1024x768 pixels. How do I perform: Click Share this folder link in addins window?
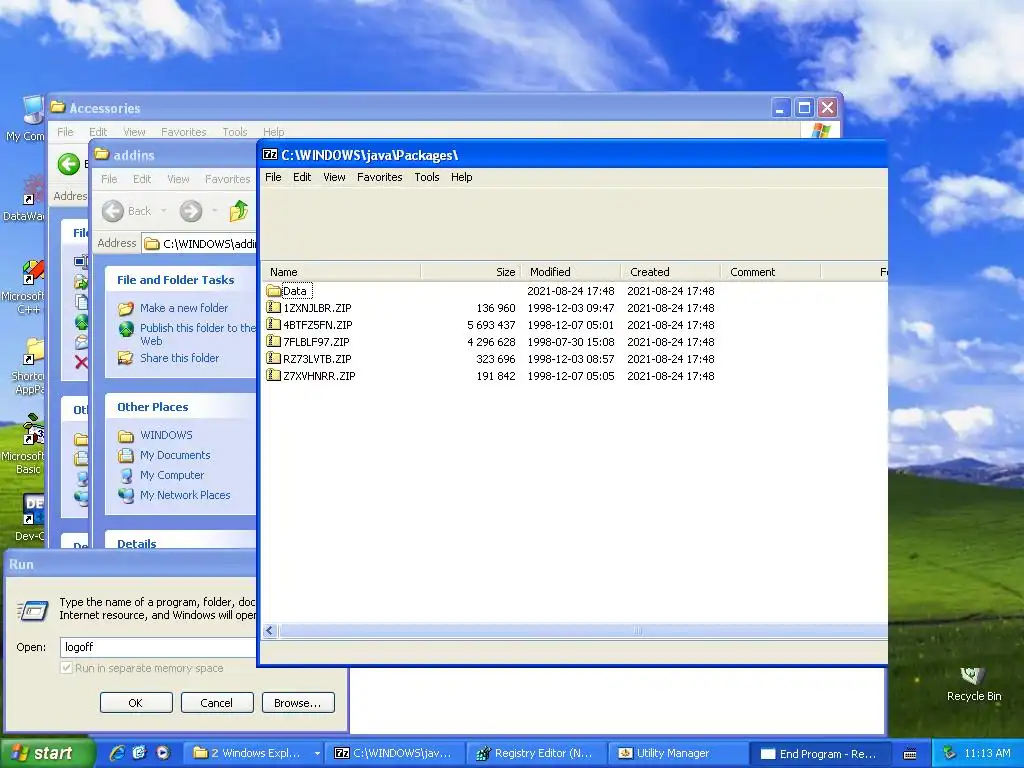(x=180, y=358)
